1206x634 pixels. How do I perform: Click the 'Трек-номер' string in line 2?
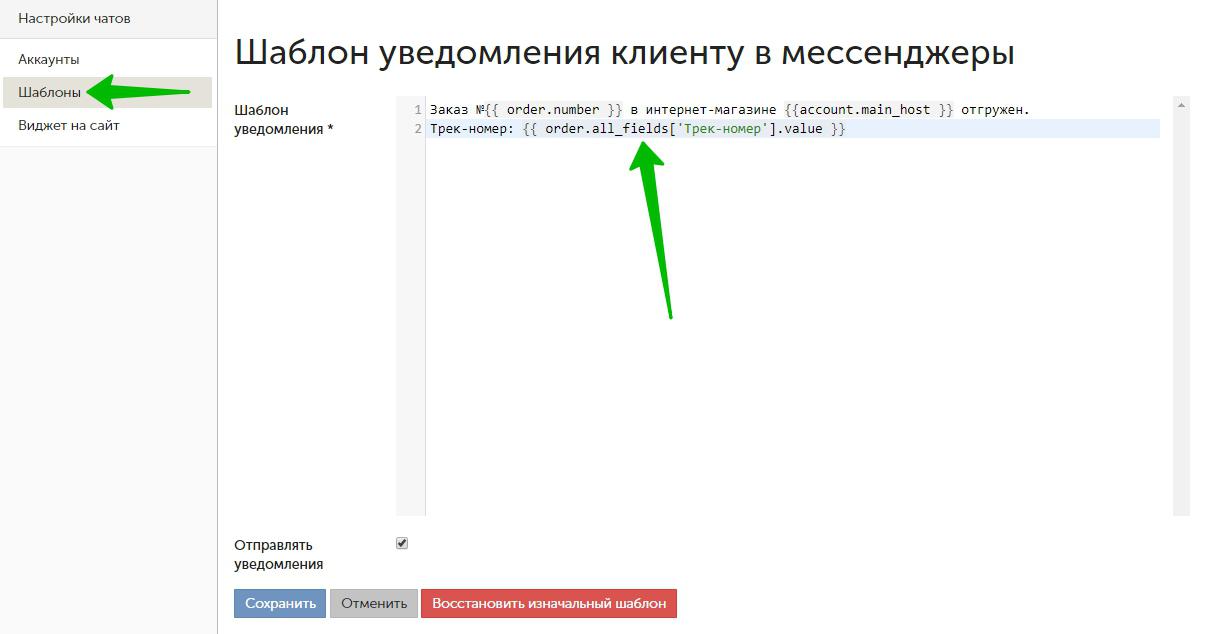click(722, 129)
